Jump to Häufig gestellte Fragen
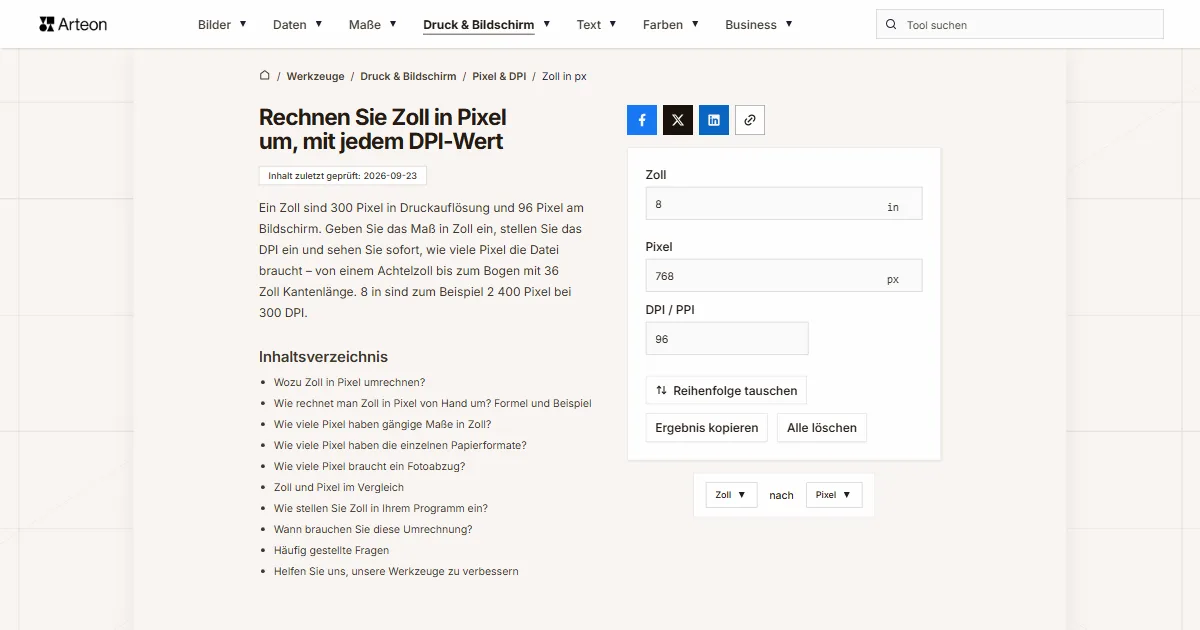 (x=332, y=550)
